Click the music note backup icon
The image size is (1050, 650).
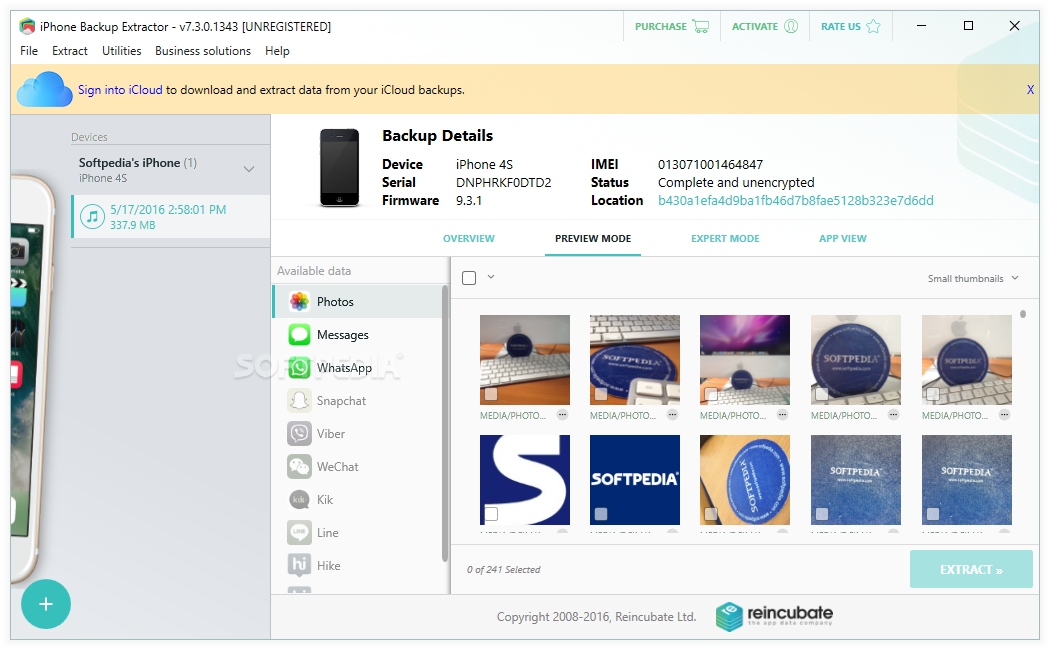(92, 217)
